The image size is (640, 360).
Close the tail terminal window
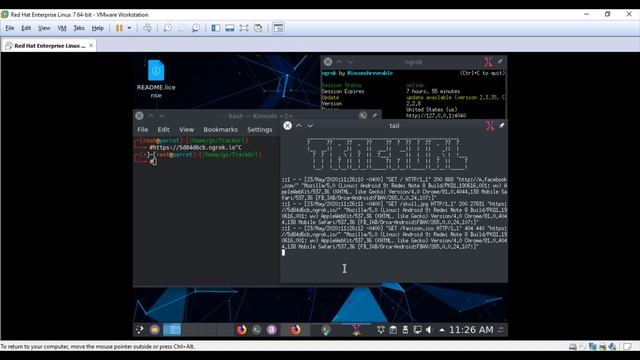tap(287, 125)
